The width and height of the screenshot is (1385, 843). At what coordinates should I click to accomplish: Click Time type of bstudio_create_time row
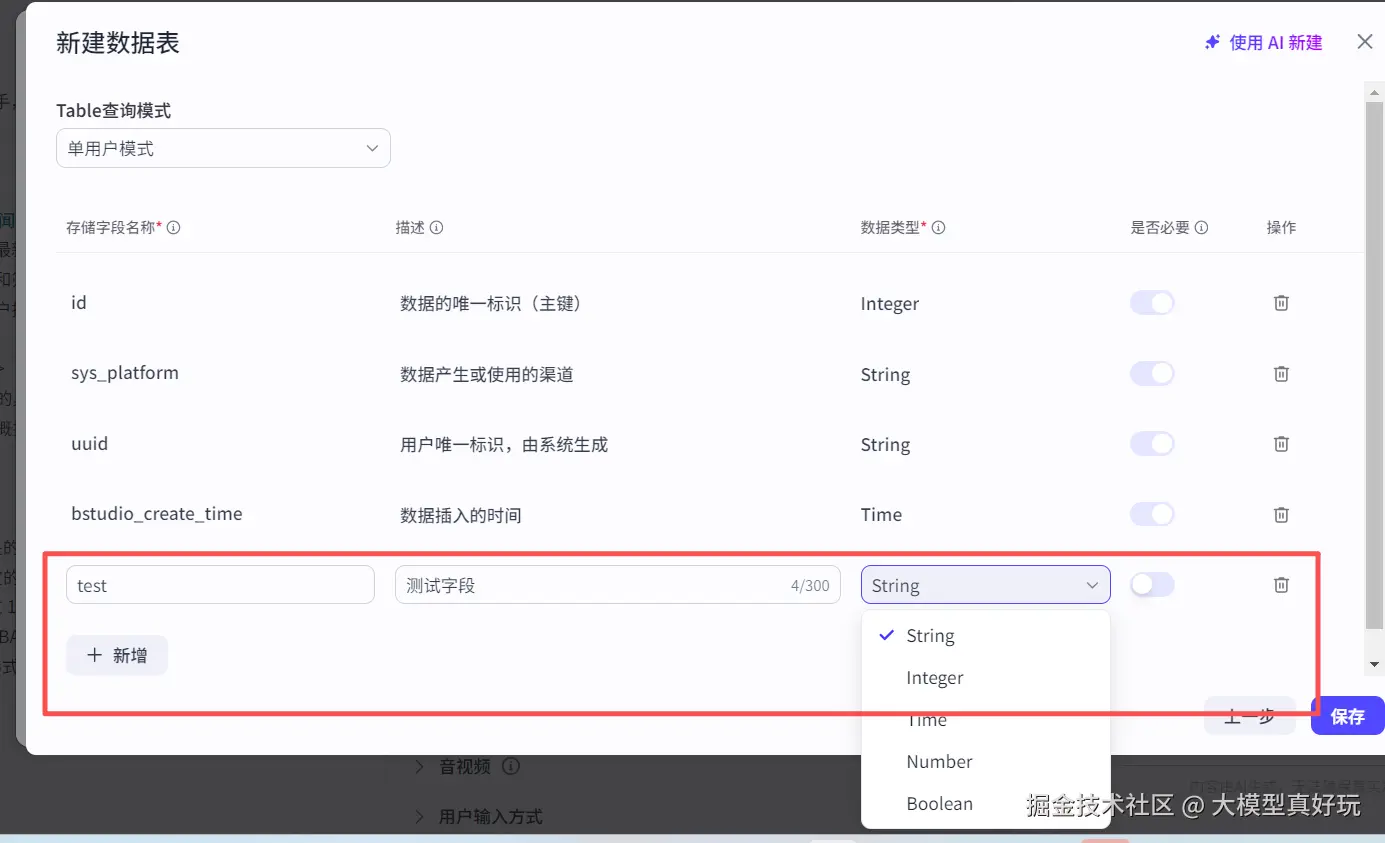pyautogui.click(x=881, y=515)
